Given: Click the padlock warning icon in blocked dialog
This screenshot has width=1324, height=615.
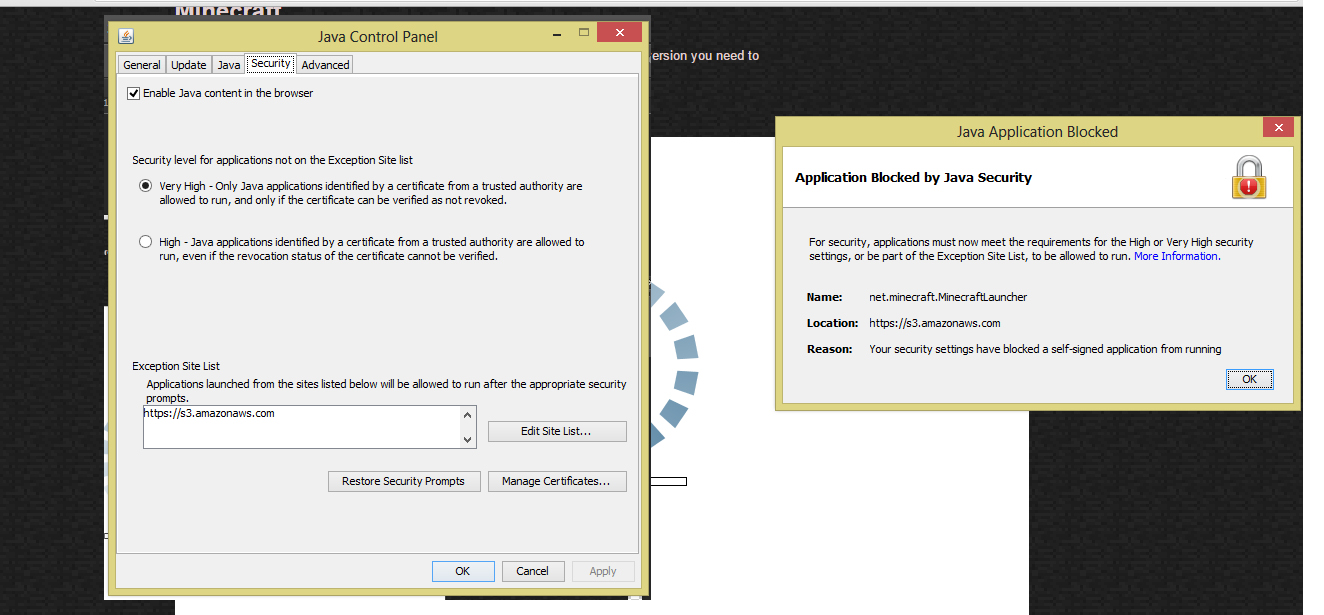Looking at the screenshot, I should click(x=1249, y=177).
